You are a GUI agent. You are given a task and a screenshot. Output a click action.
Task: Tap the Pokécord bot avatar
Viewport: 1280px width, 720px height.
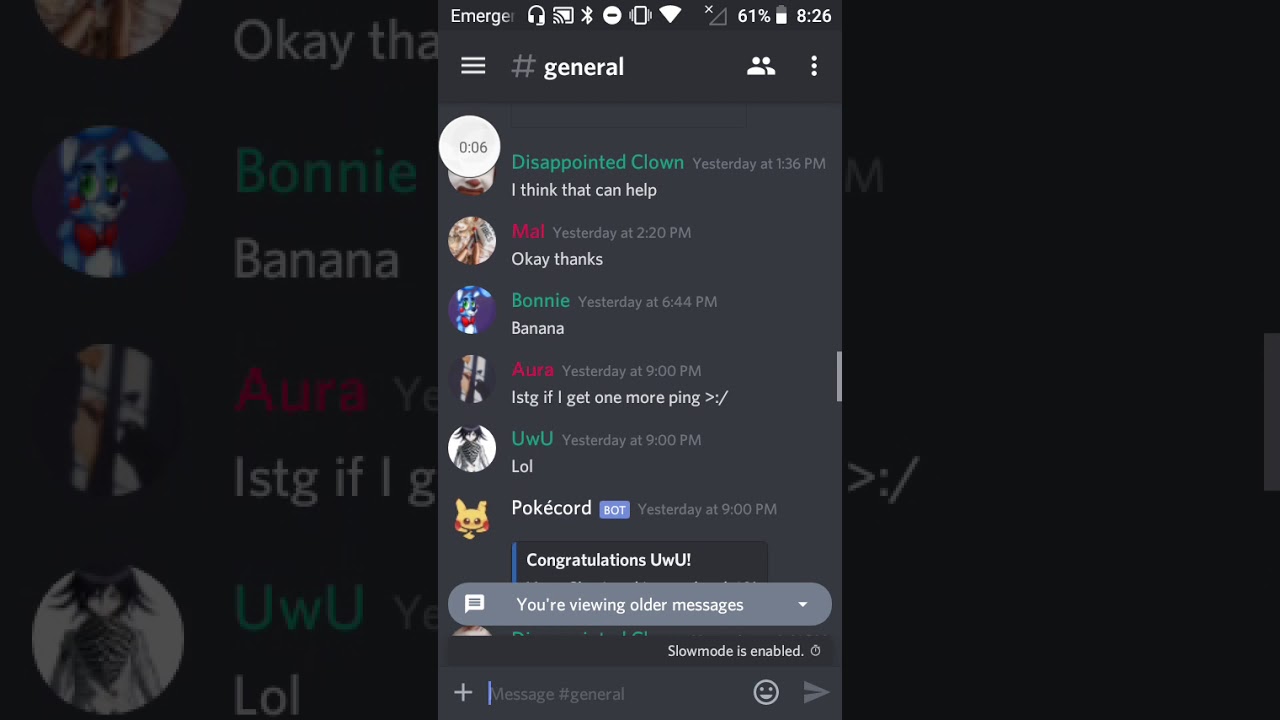click(471, 517)
